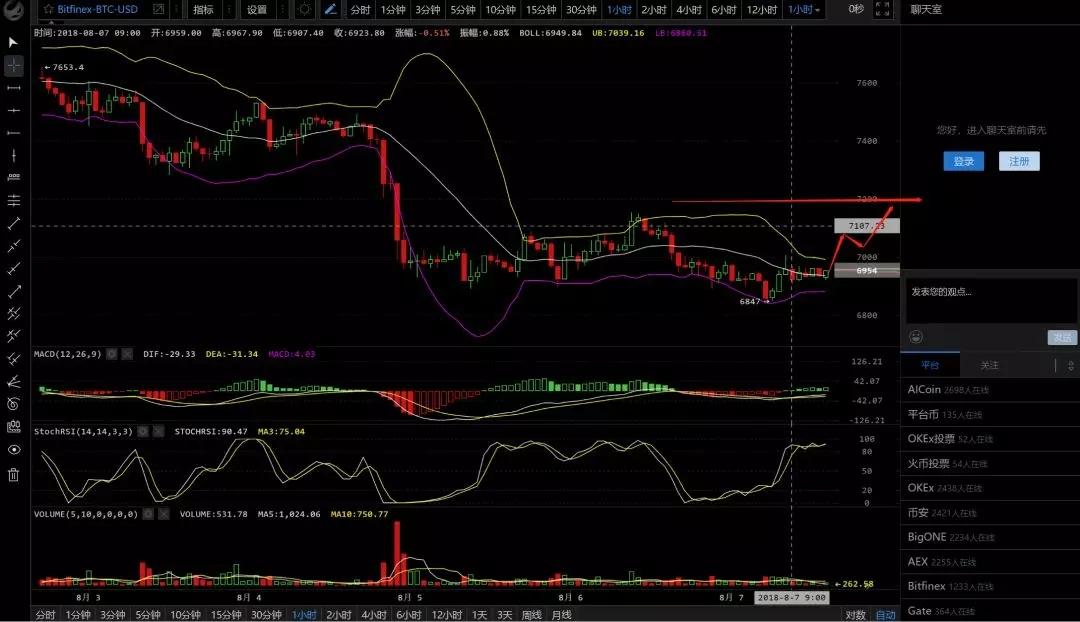Select 3天 in bottom timeframe bar
This screenshot has height=622, width=1080.
click(x=505, y=615)
